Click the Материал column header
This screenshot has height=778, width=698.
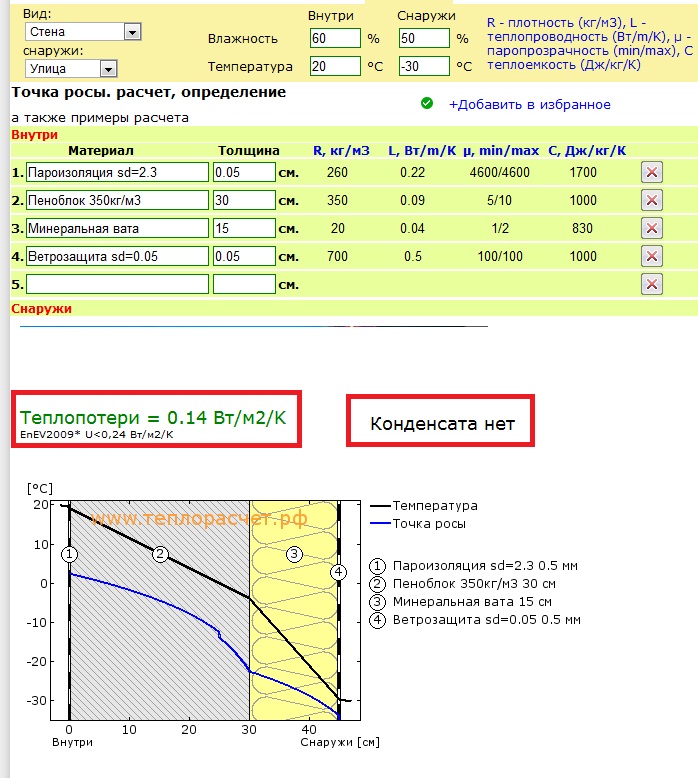(x=101, y=151)
